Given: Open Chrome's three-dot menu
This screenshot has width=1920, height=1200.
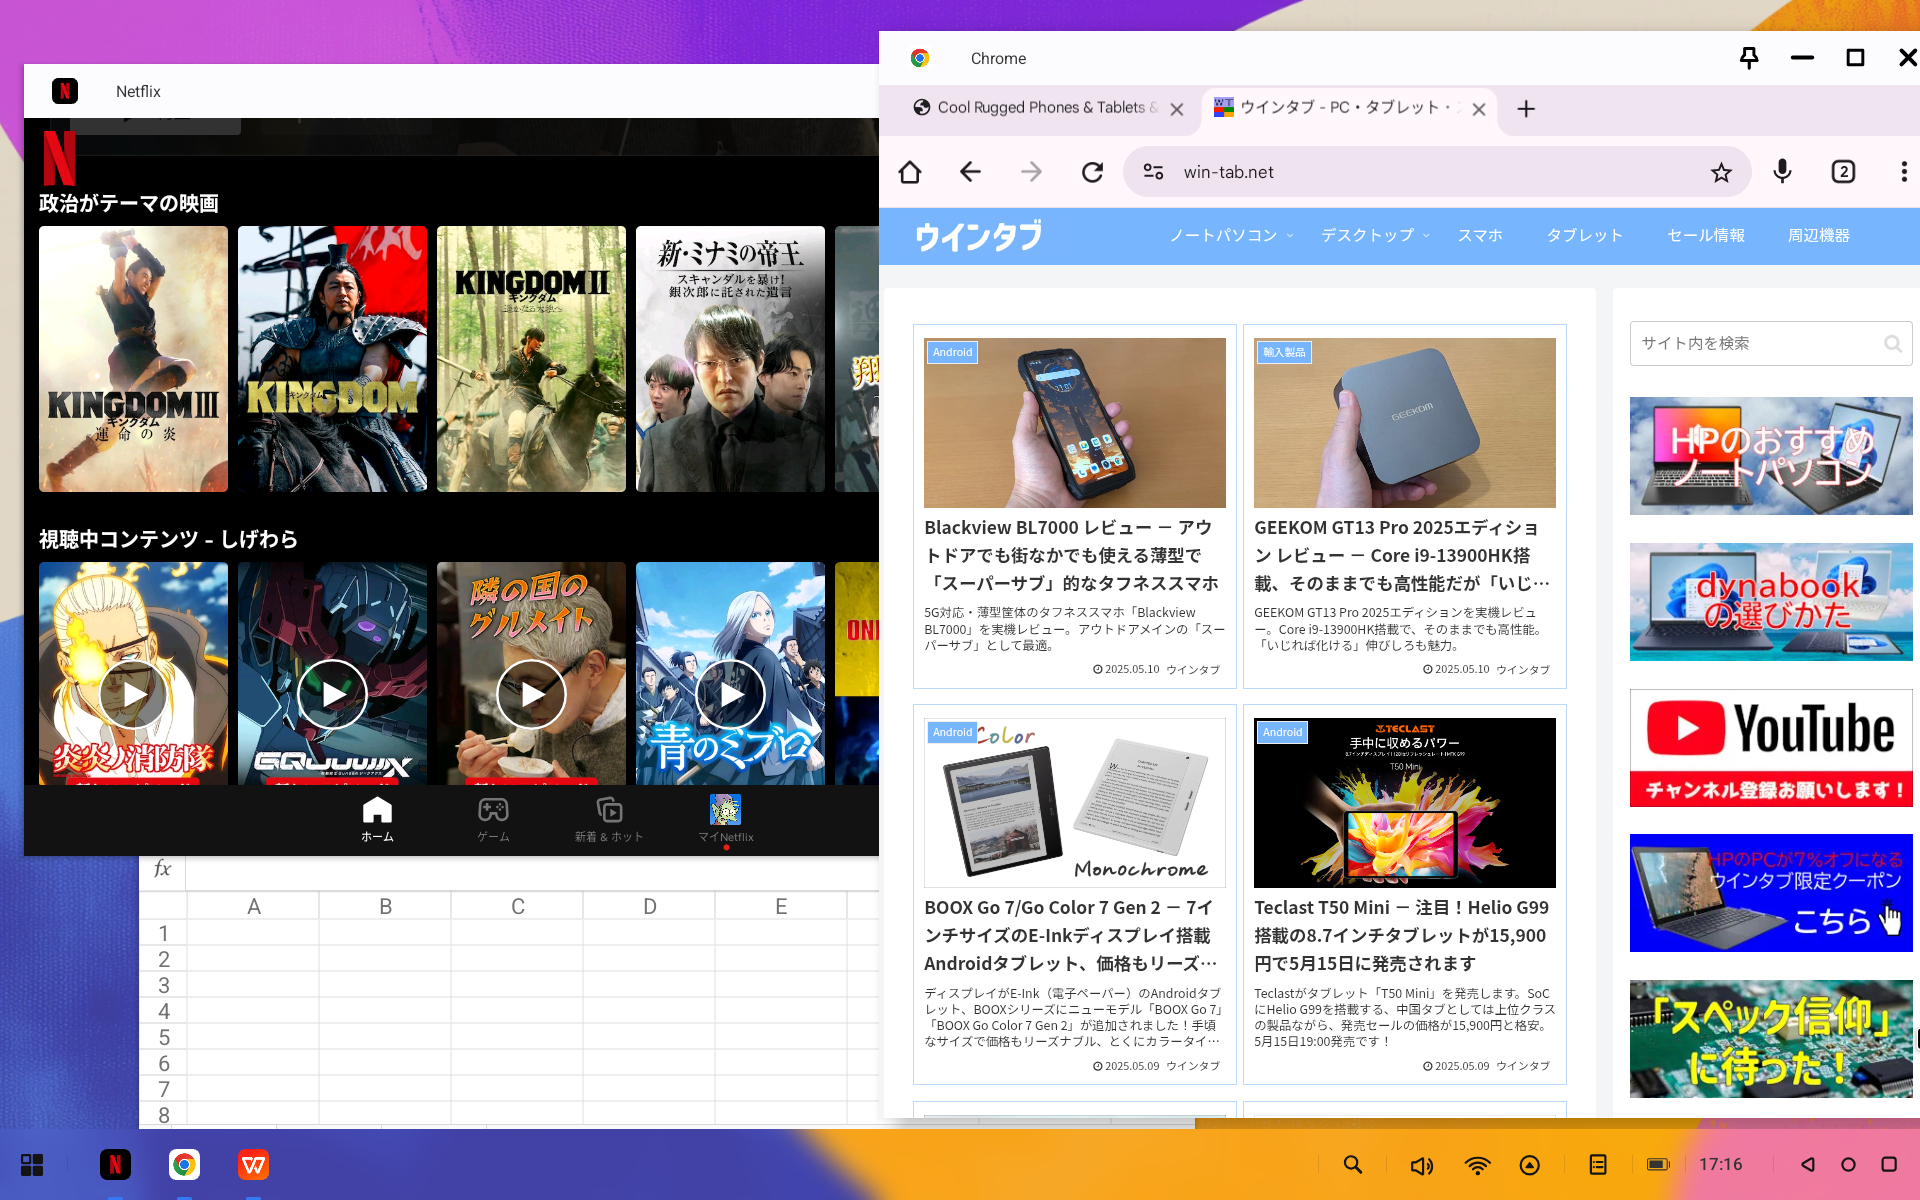Looking at the screenshot, I should [1903, 171].
